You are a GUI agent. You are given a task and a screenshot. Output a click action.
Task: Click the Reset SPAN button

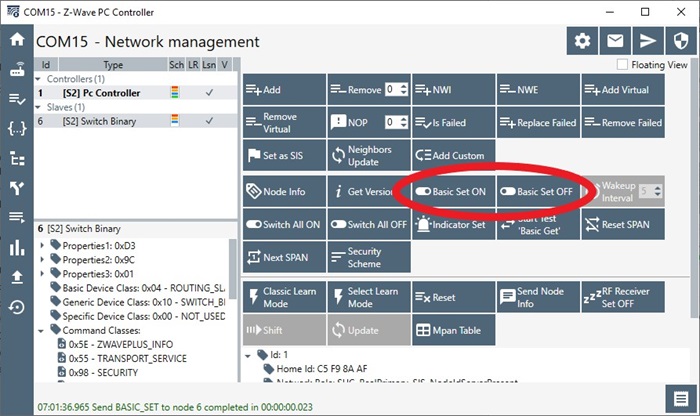point(623,225)
